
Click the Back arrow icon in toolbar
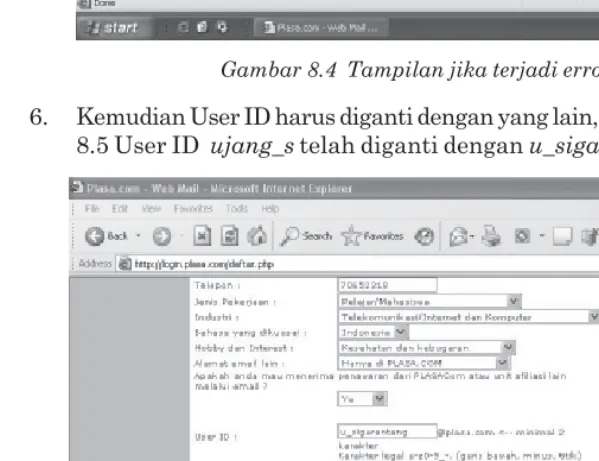pyautogui.click(x=94, y=236)
